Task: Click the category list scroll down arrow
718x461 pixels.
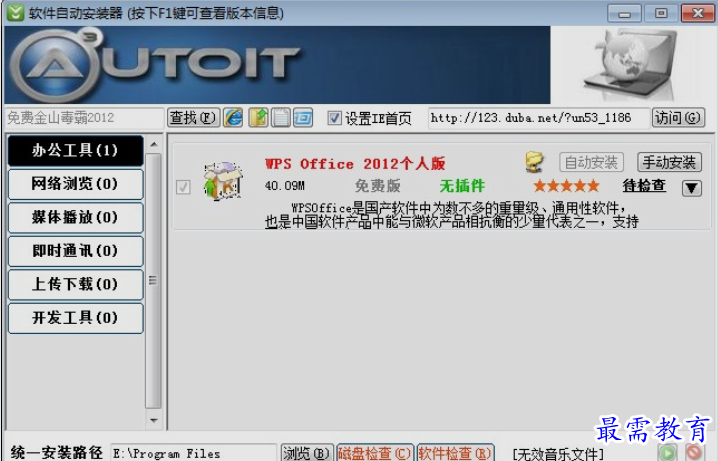Action: [x=154, y=420]
